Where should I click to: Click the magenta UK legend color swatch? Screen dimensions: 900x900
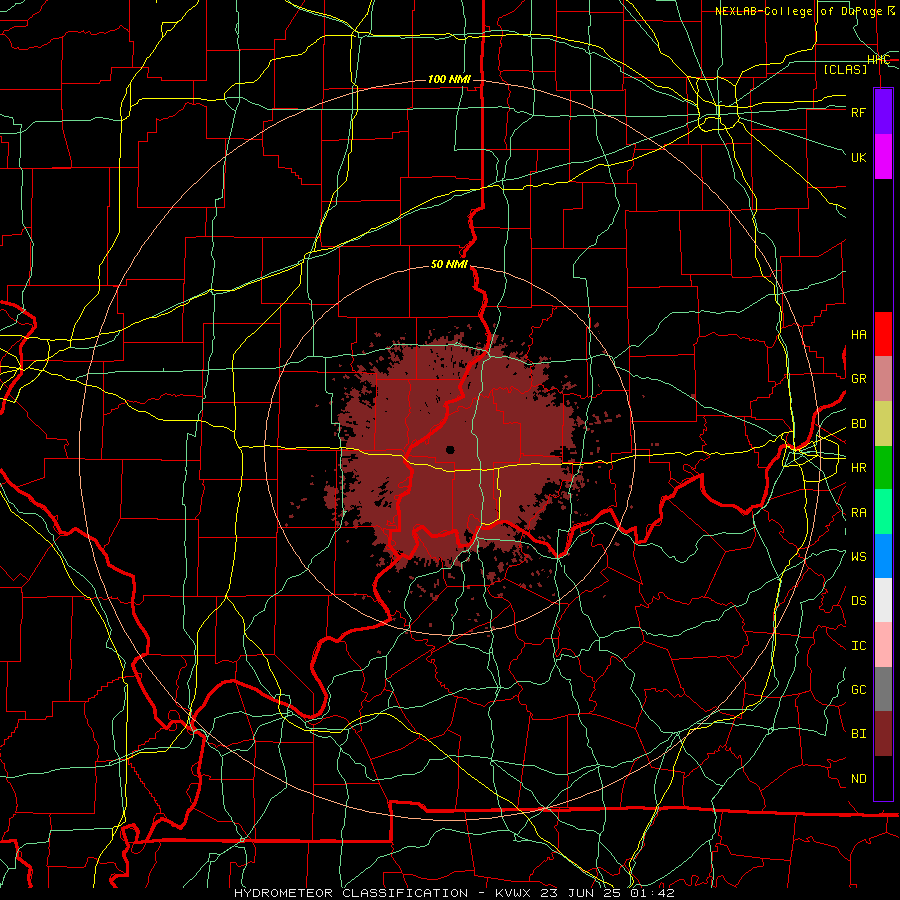pyautogui.click(x=883, y=157)
